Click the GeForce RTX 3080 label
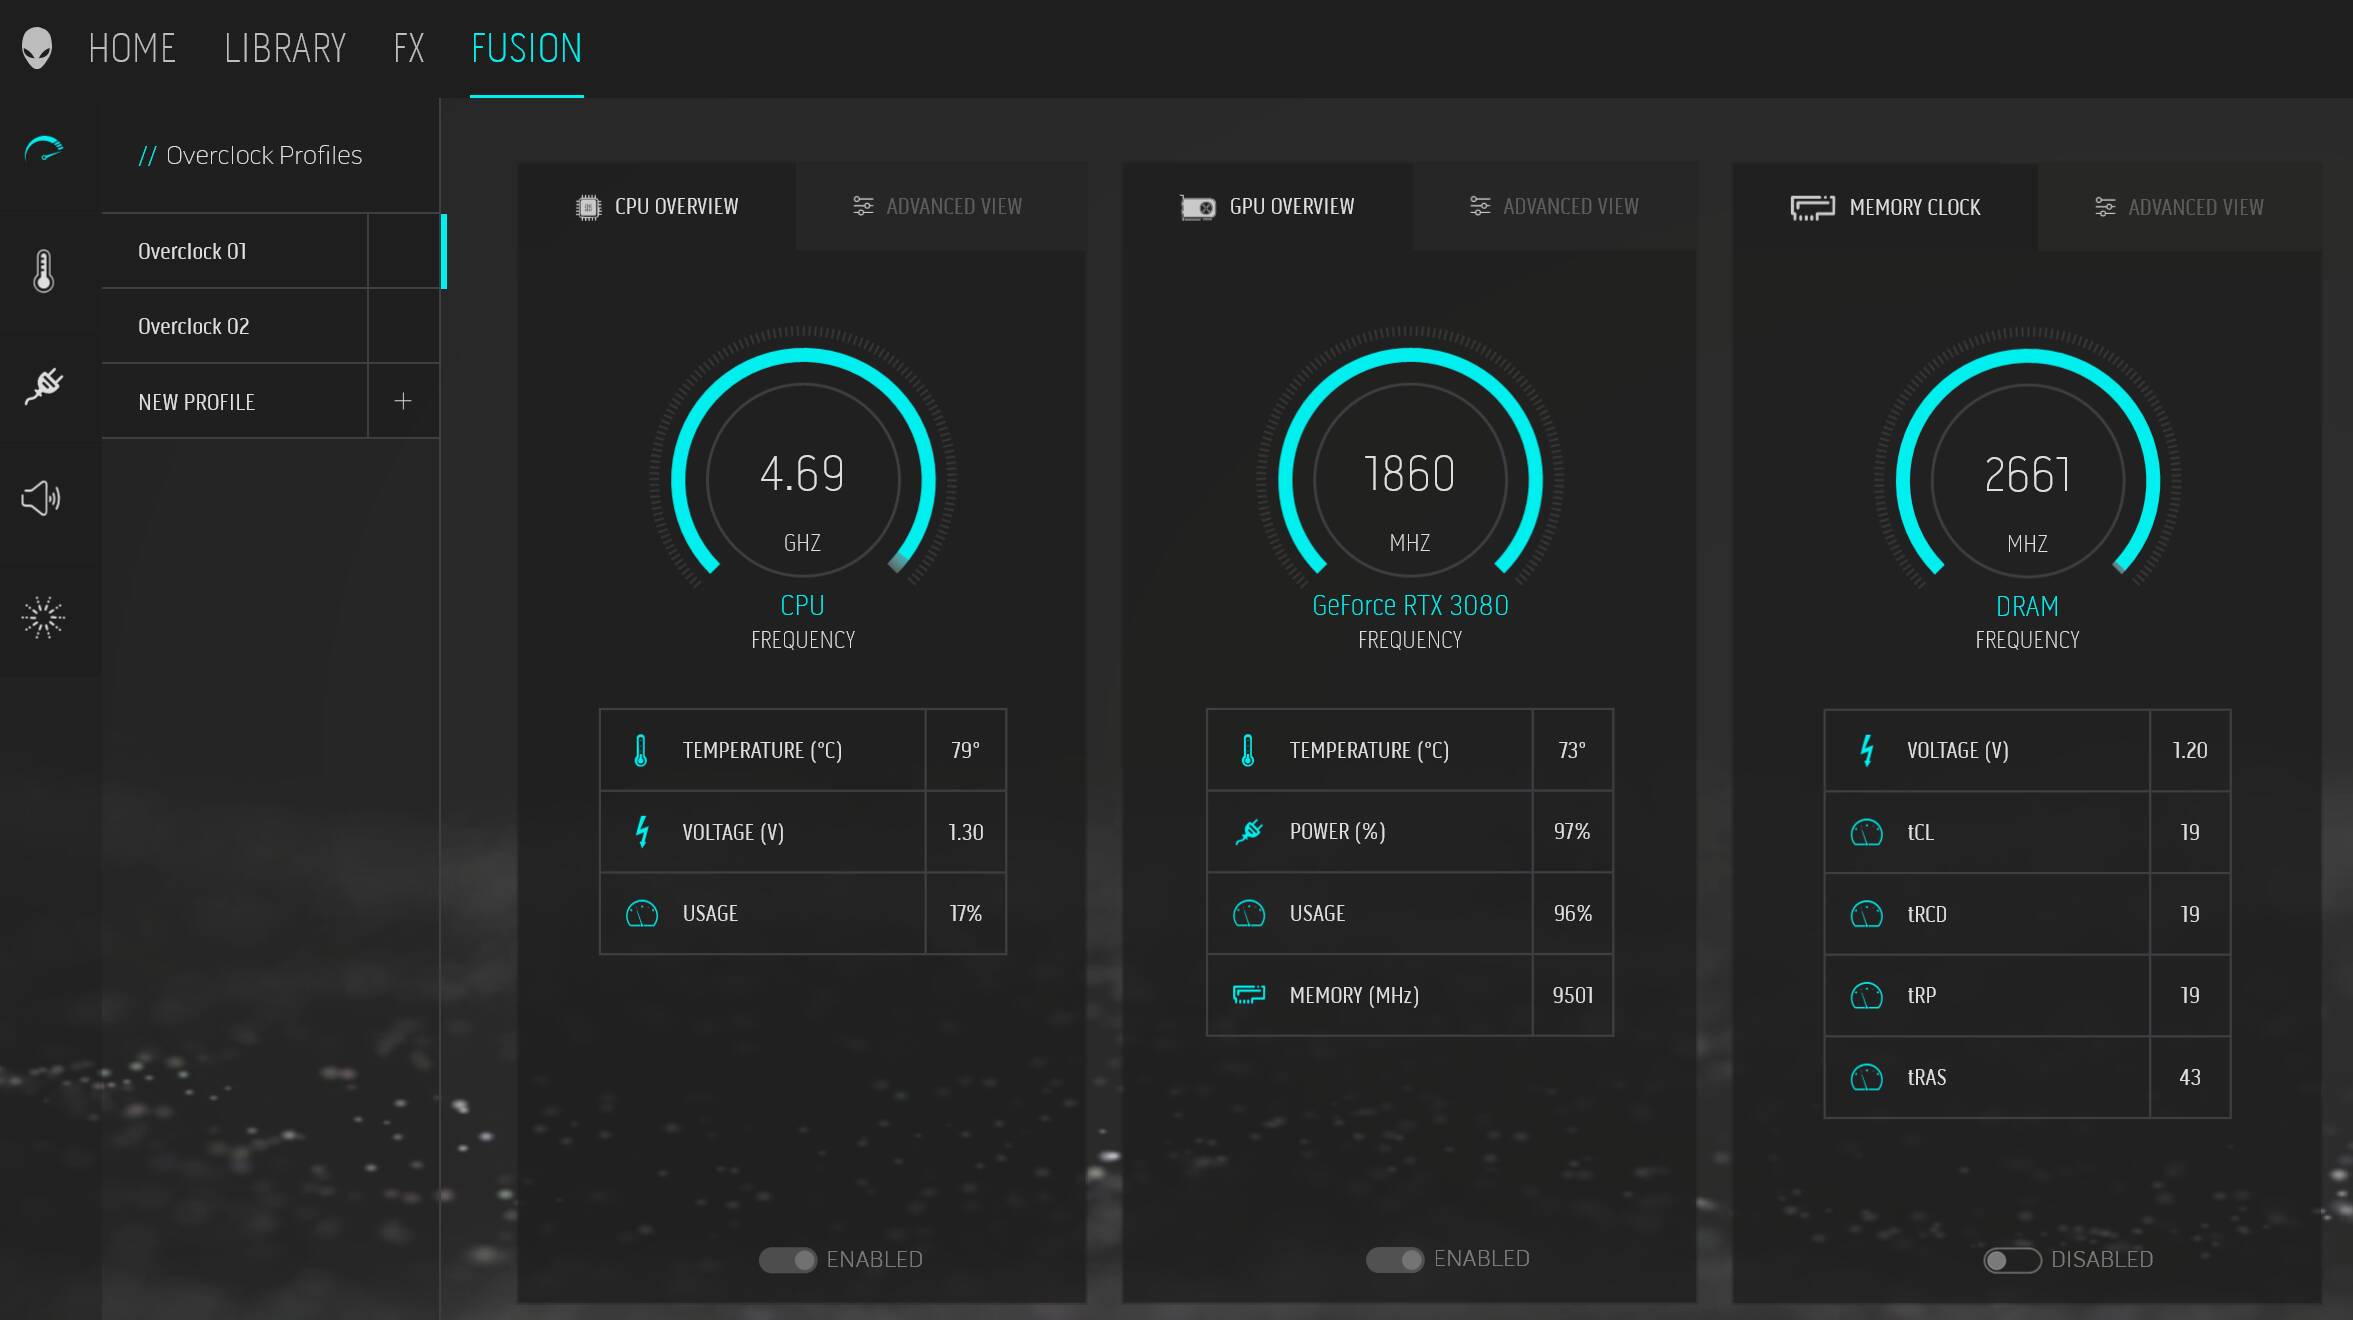 point(1410,605)
